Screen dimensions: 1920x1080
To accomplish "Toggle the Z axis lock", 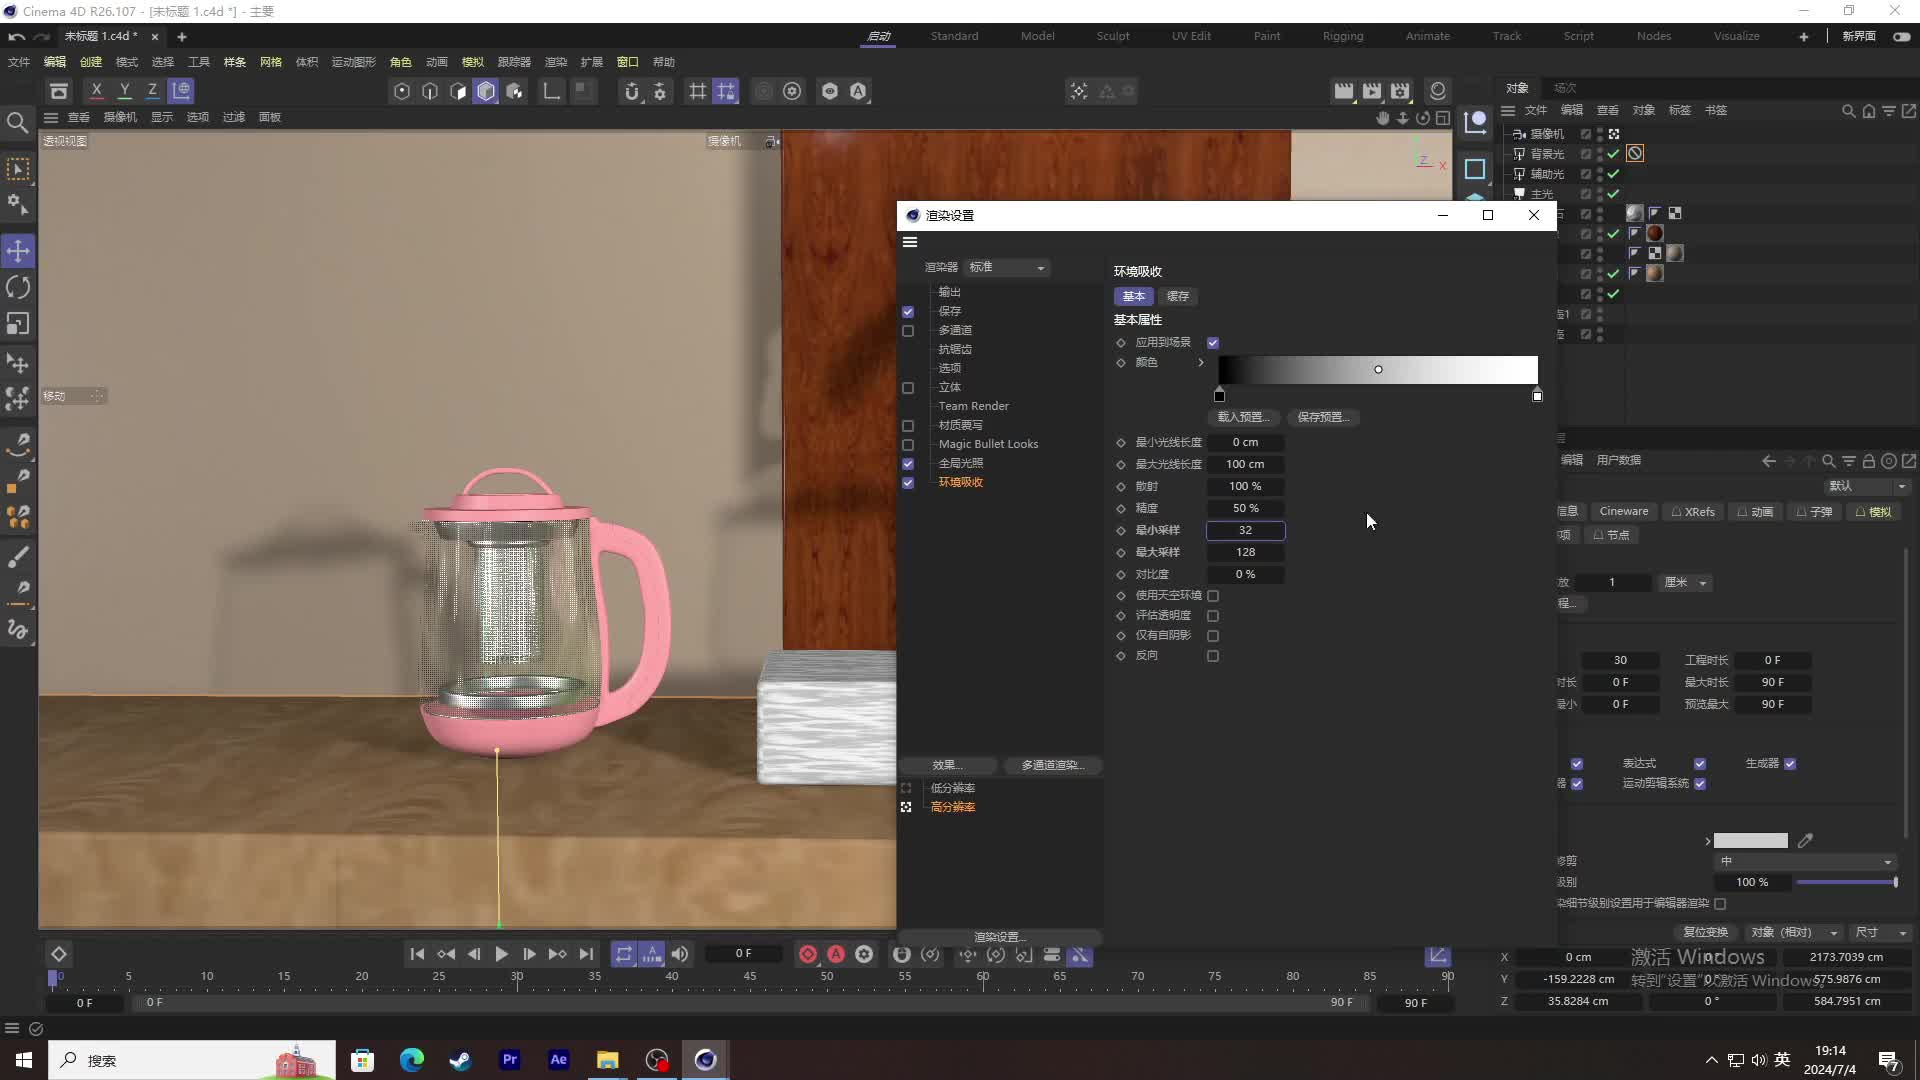I will 153,91.
